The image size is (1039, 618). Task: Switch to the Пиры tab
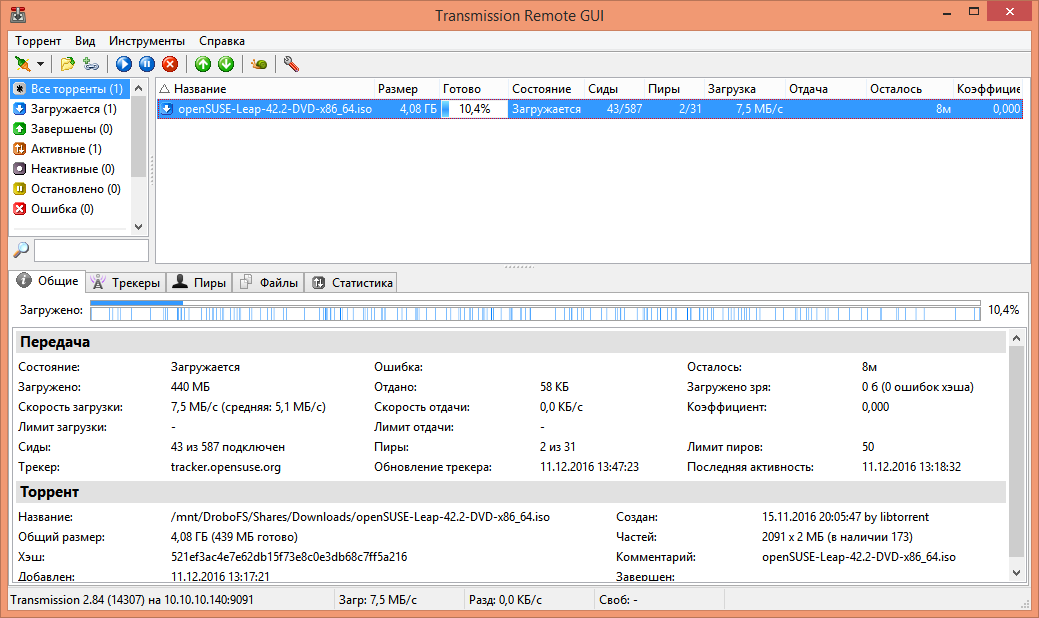[199, 283]
